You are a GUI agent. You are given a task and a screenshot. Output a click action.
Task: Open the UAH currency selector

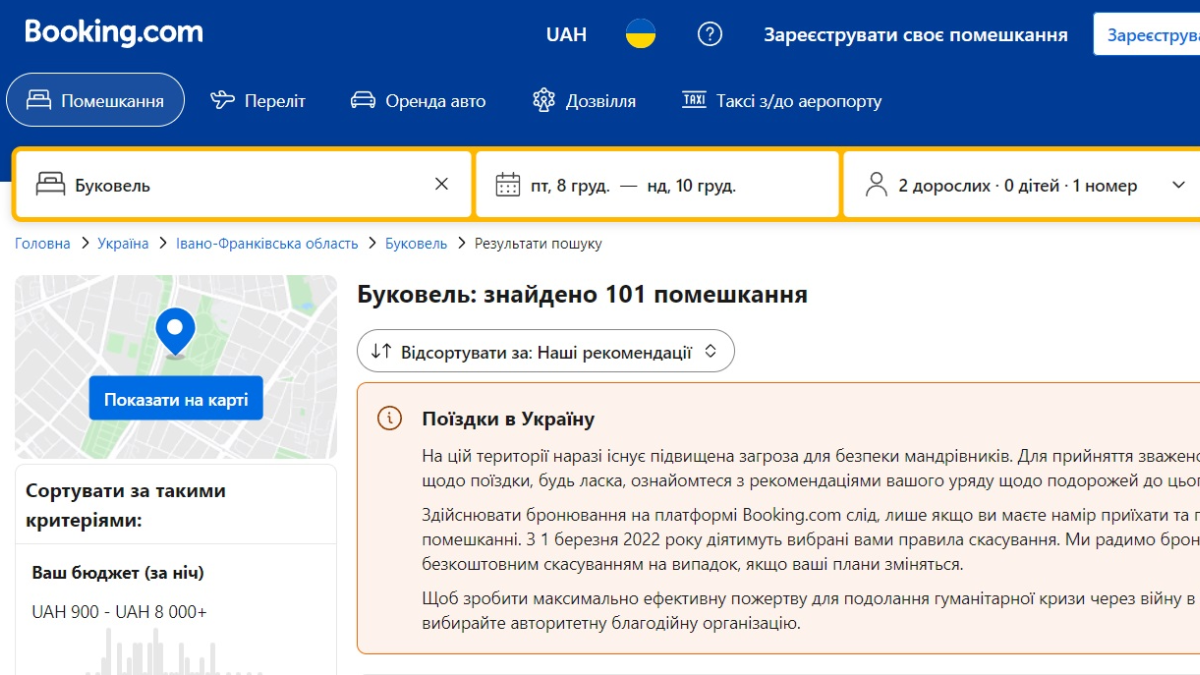coord(566,34)
